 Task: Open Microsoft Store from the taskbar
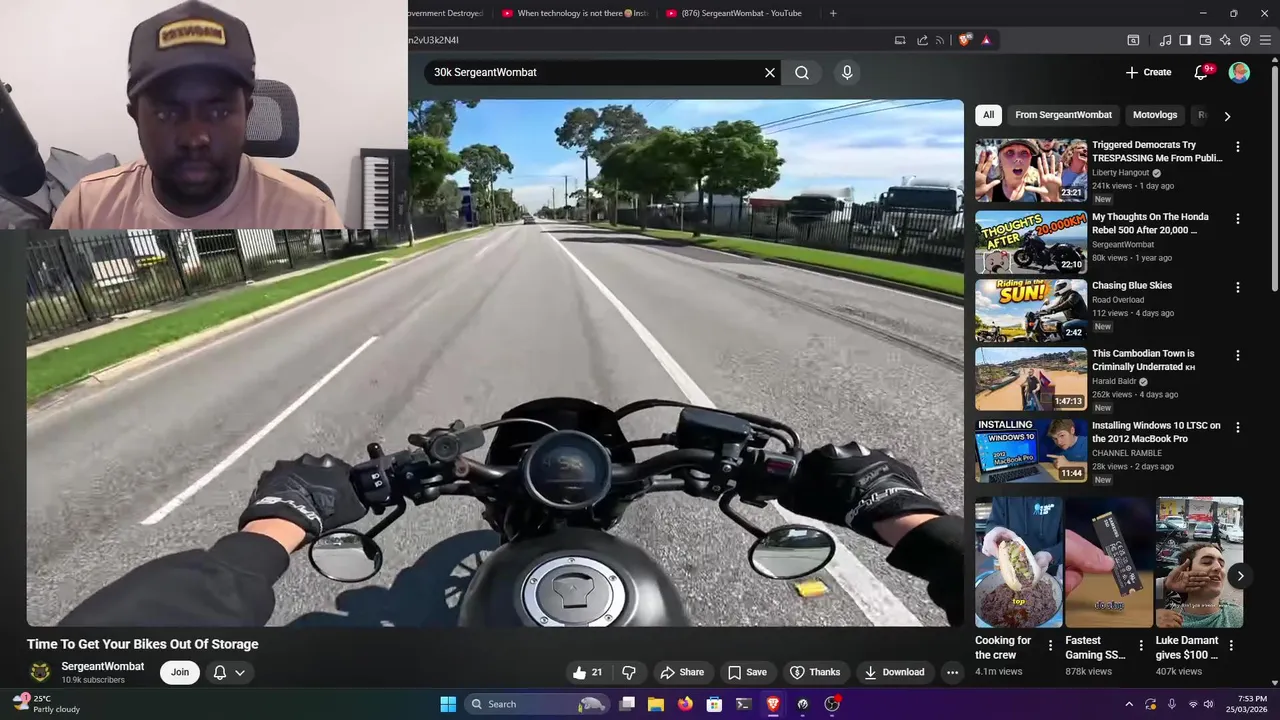714,704
